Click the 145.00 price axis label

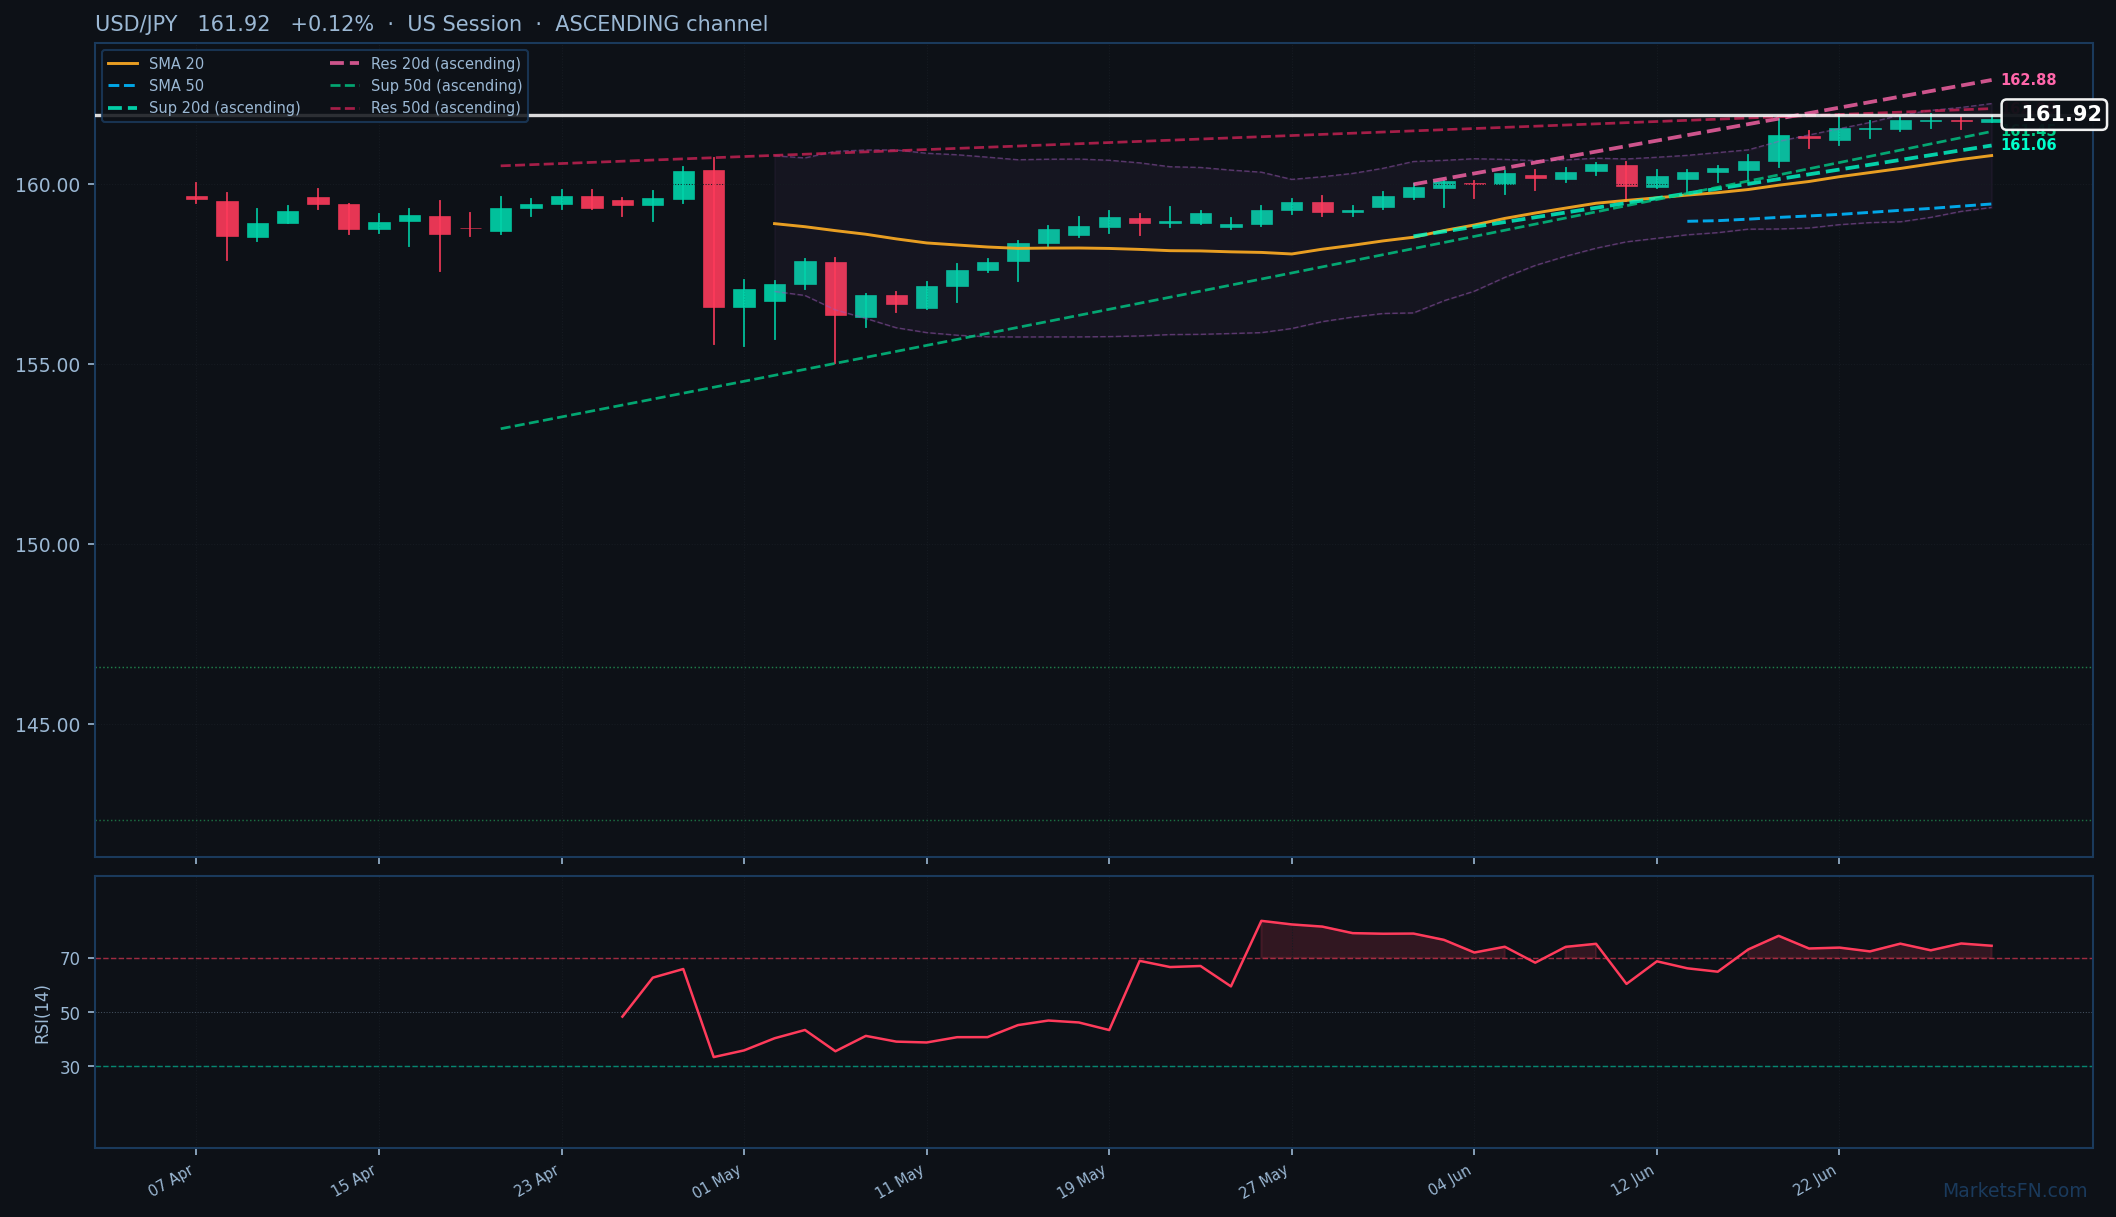click(47, 725)
